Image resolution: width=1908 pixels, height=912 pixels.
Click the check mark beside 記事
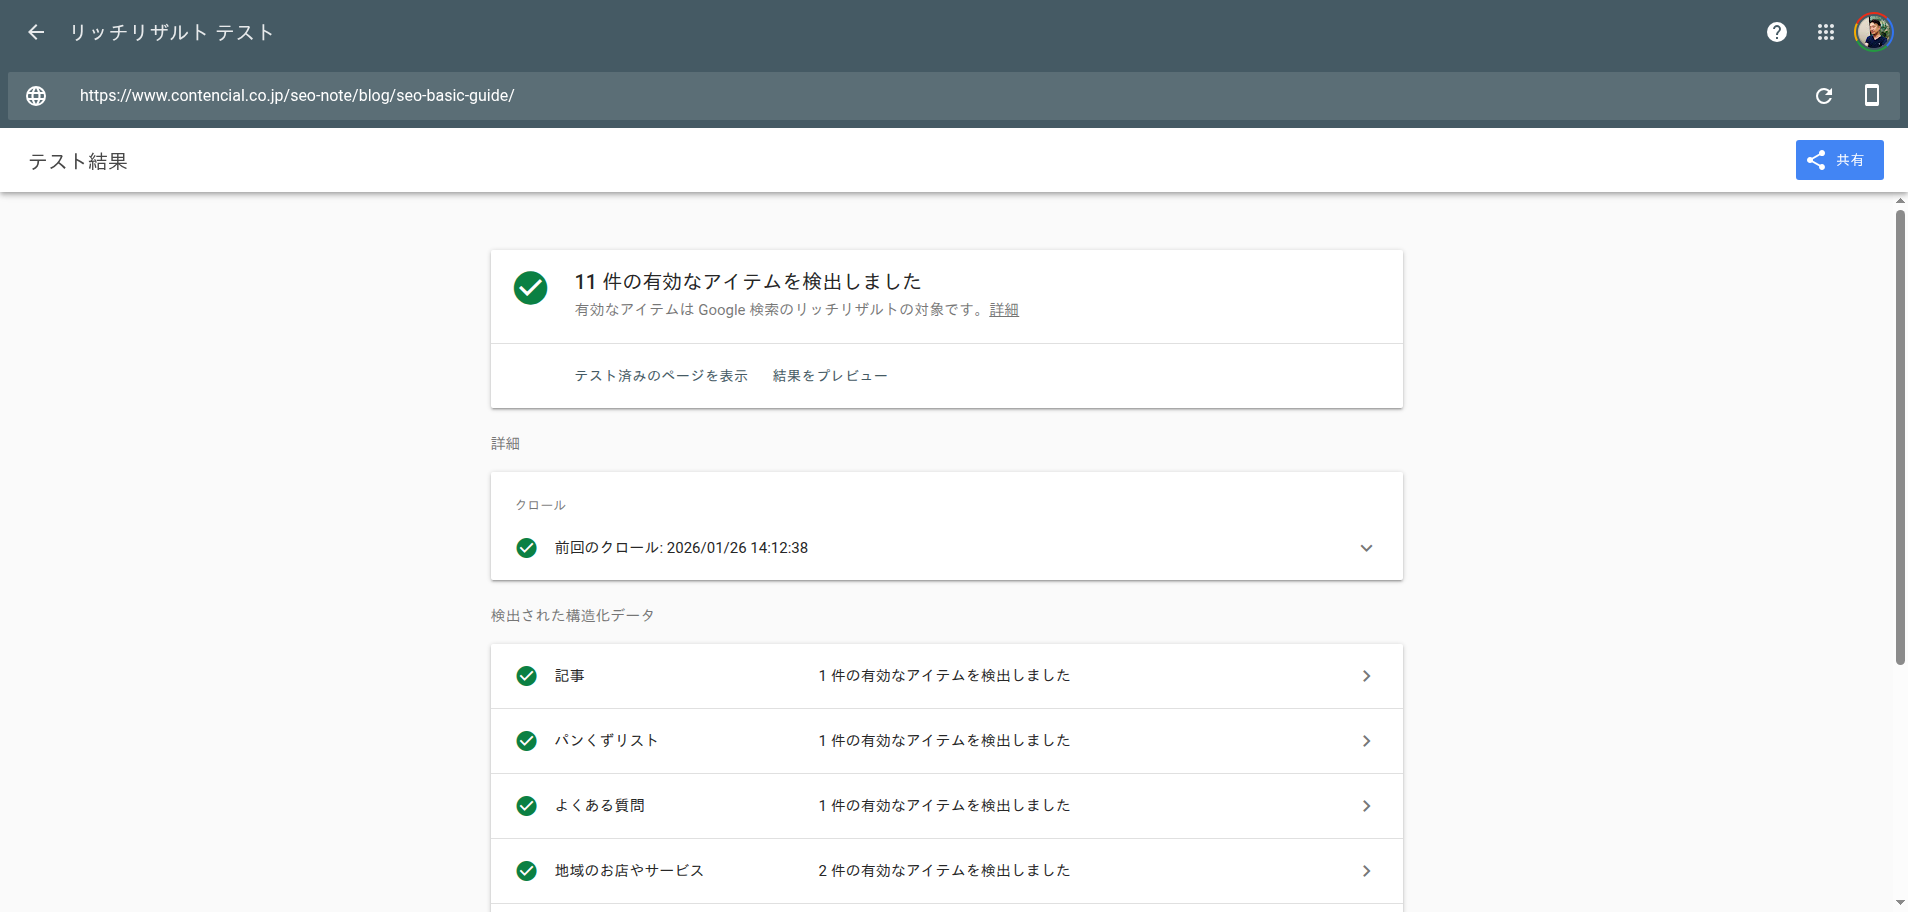pyautogui.click(x=527, y=676)
